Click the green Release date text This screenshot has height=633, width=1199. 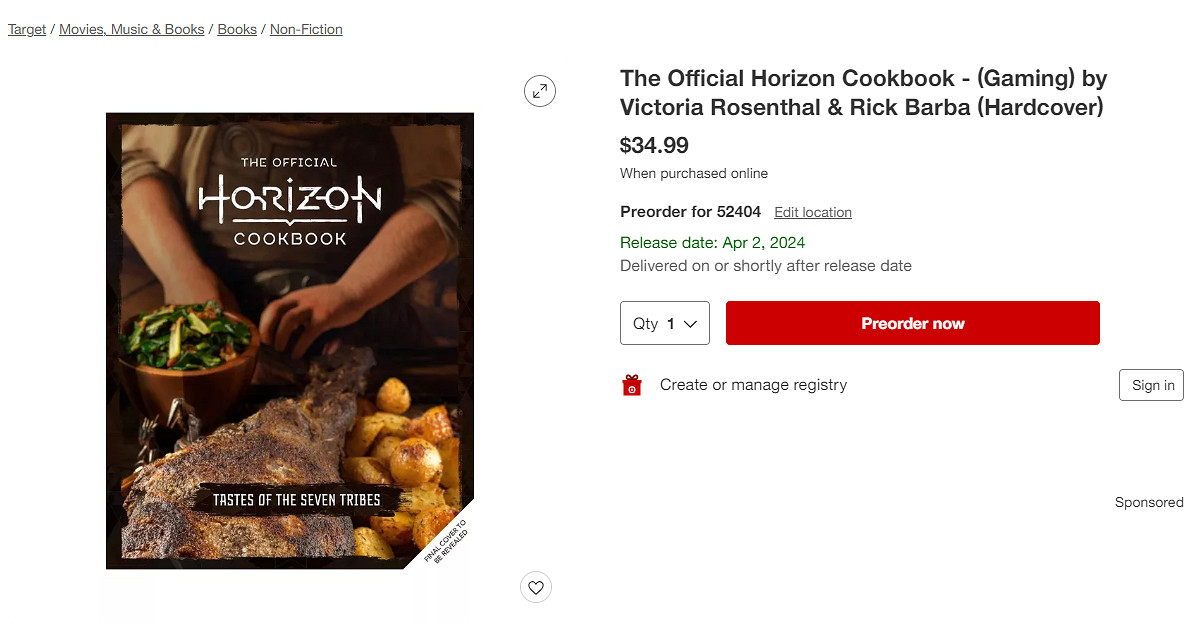point(712,243)
